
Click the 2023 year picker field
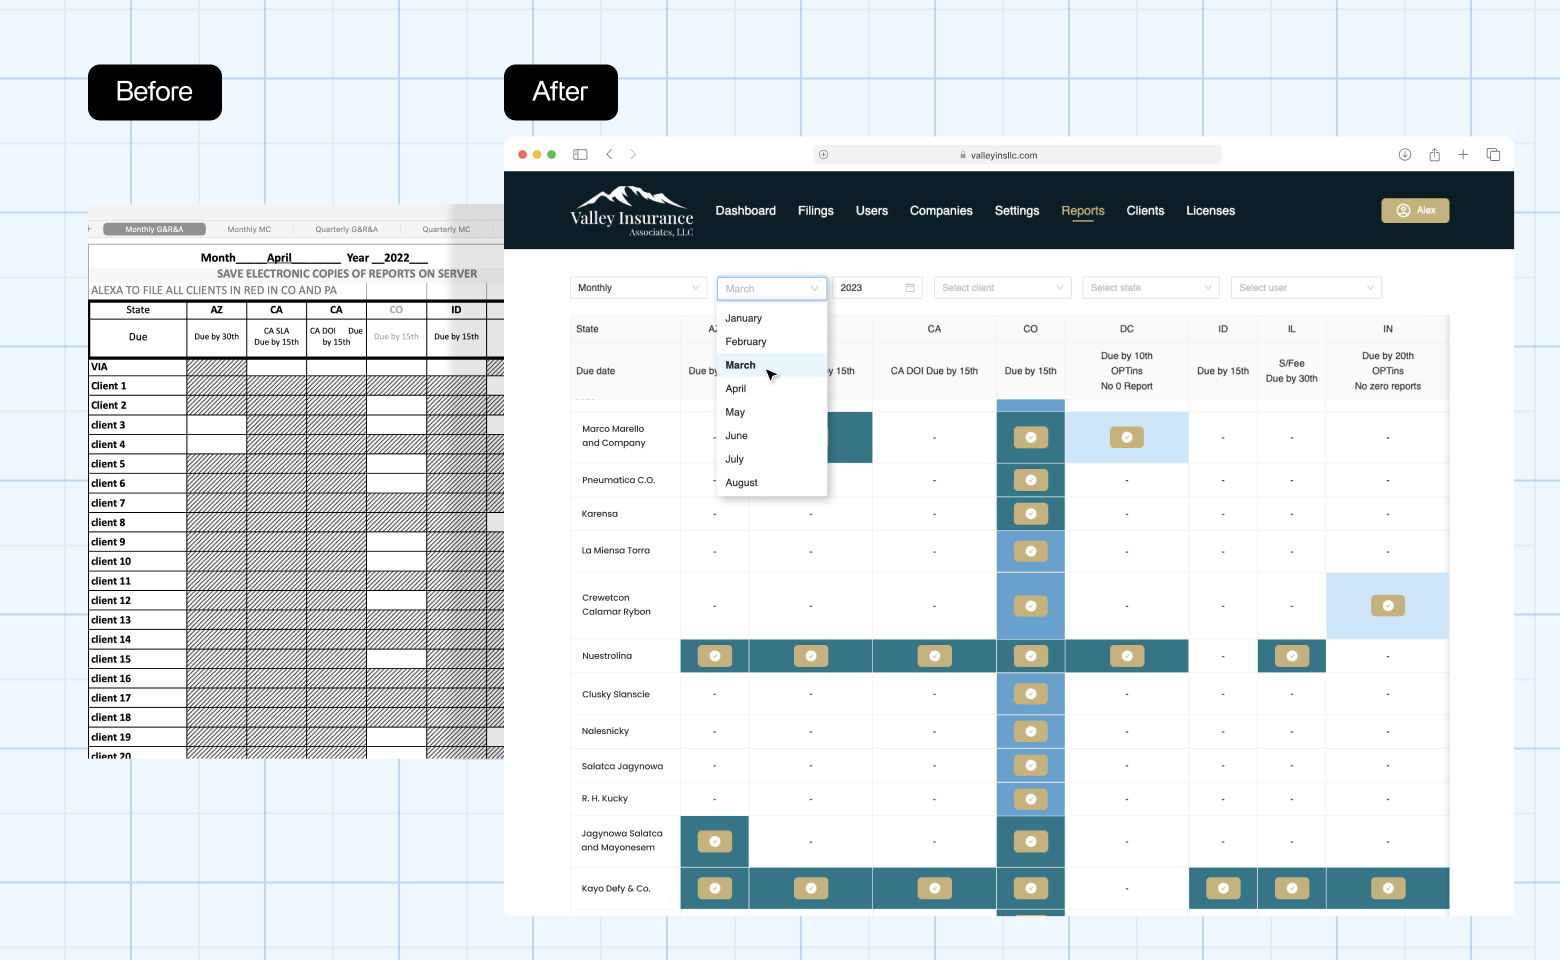point(877,288)
